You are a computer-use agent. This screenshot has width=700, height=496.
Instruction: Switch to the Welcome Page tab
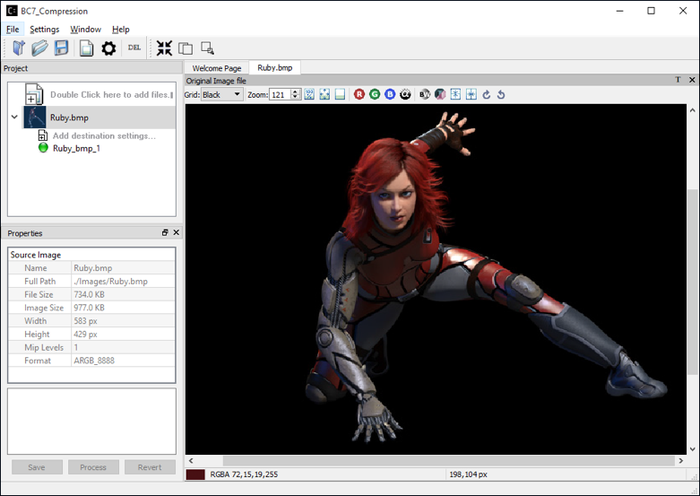coord(216,68)
